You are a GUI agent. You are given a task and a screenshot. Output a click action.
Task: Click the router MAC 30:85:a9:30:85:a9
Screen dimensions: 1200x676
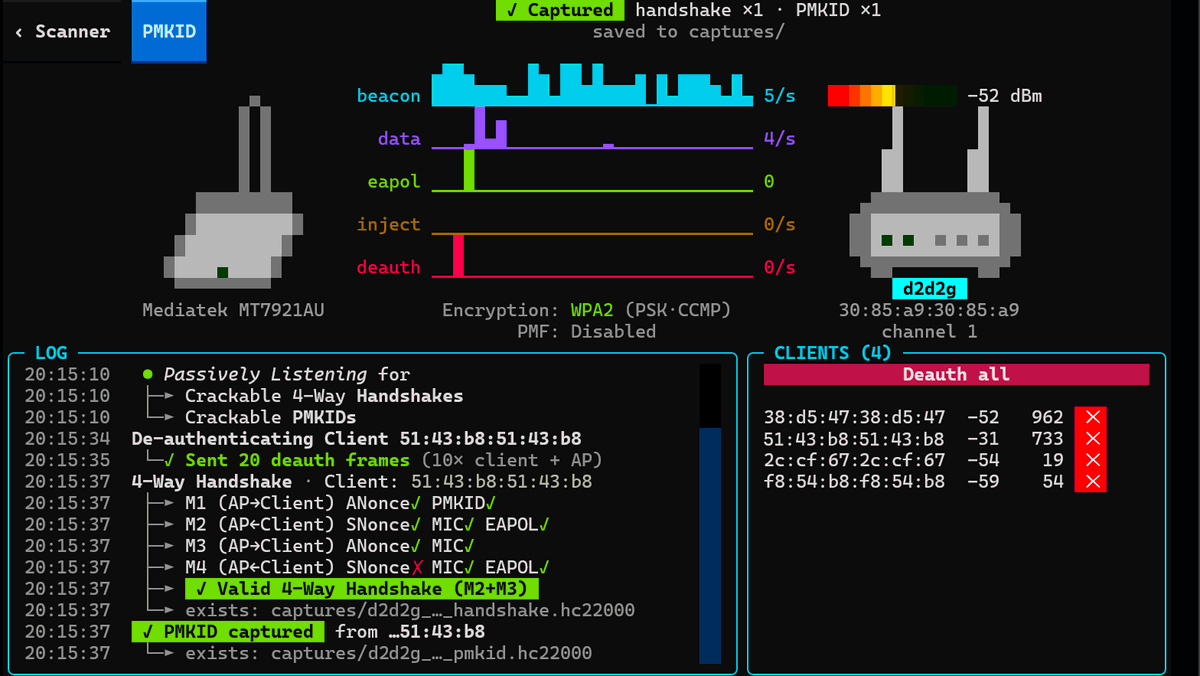pos(929,310)
